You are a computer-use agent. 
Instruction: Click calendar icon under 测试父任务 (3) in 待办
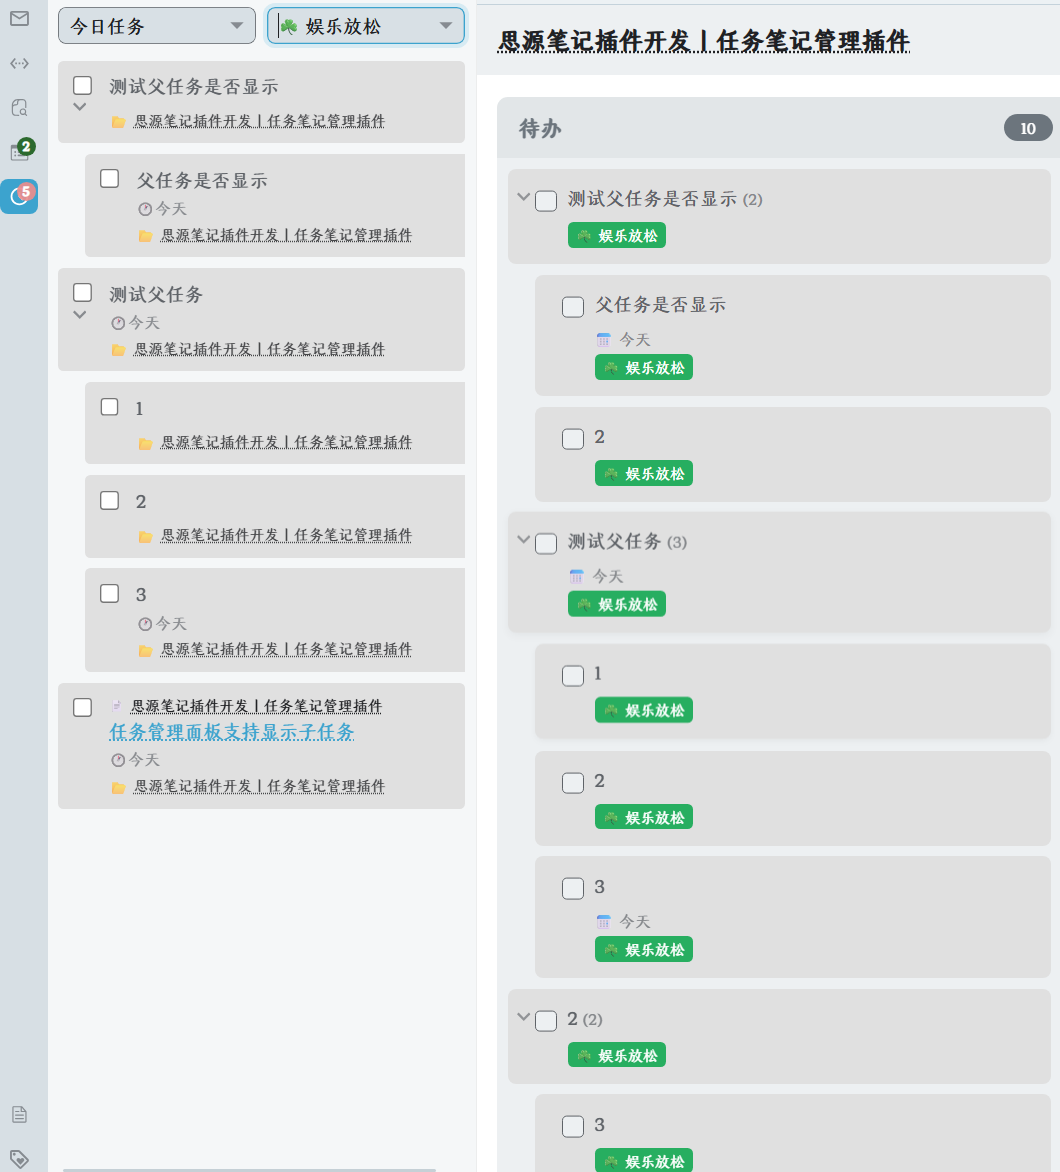[576, 576]
